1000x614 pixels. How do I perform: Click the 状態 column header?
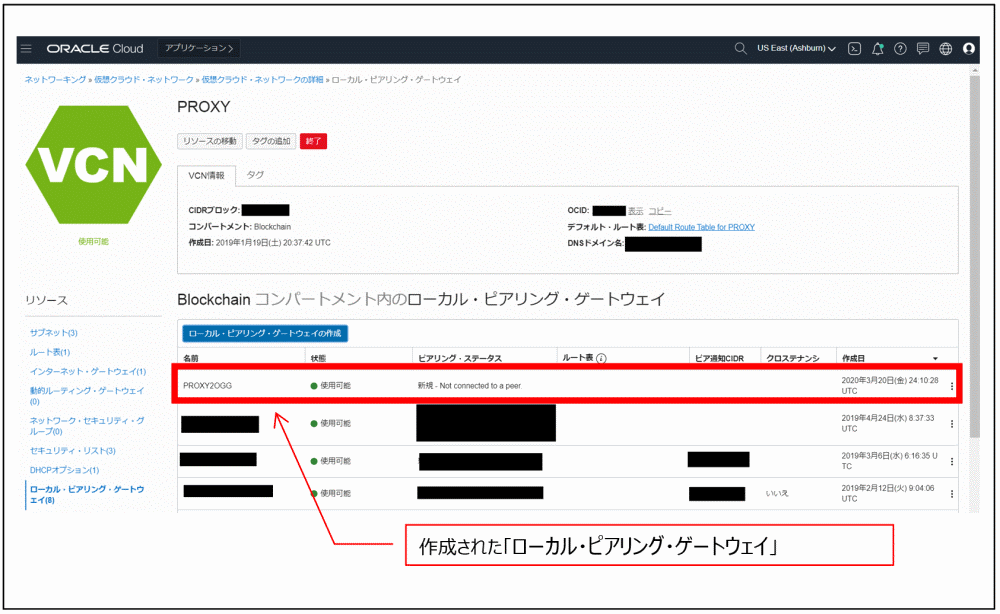318,358
